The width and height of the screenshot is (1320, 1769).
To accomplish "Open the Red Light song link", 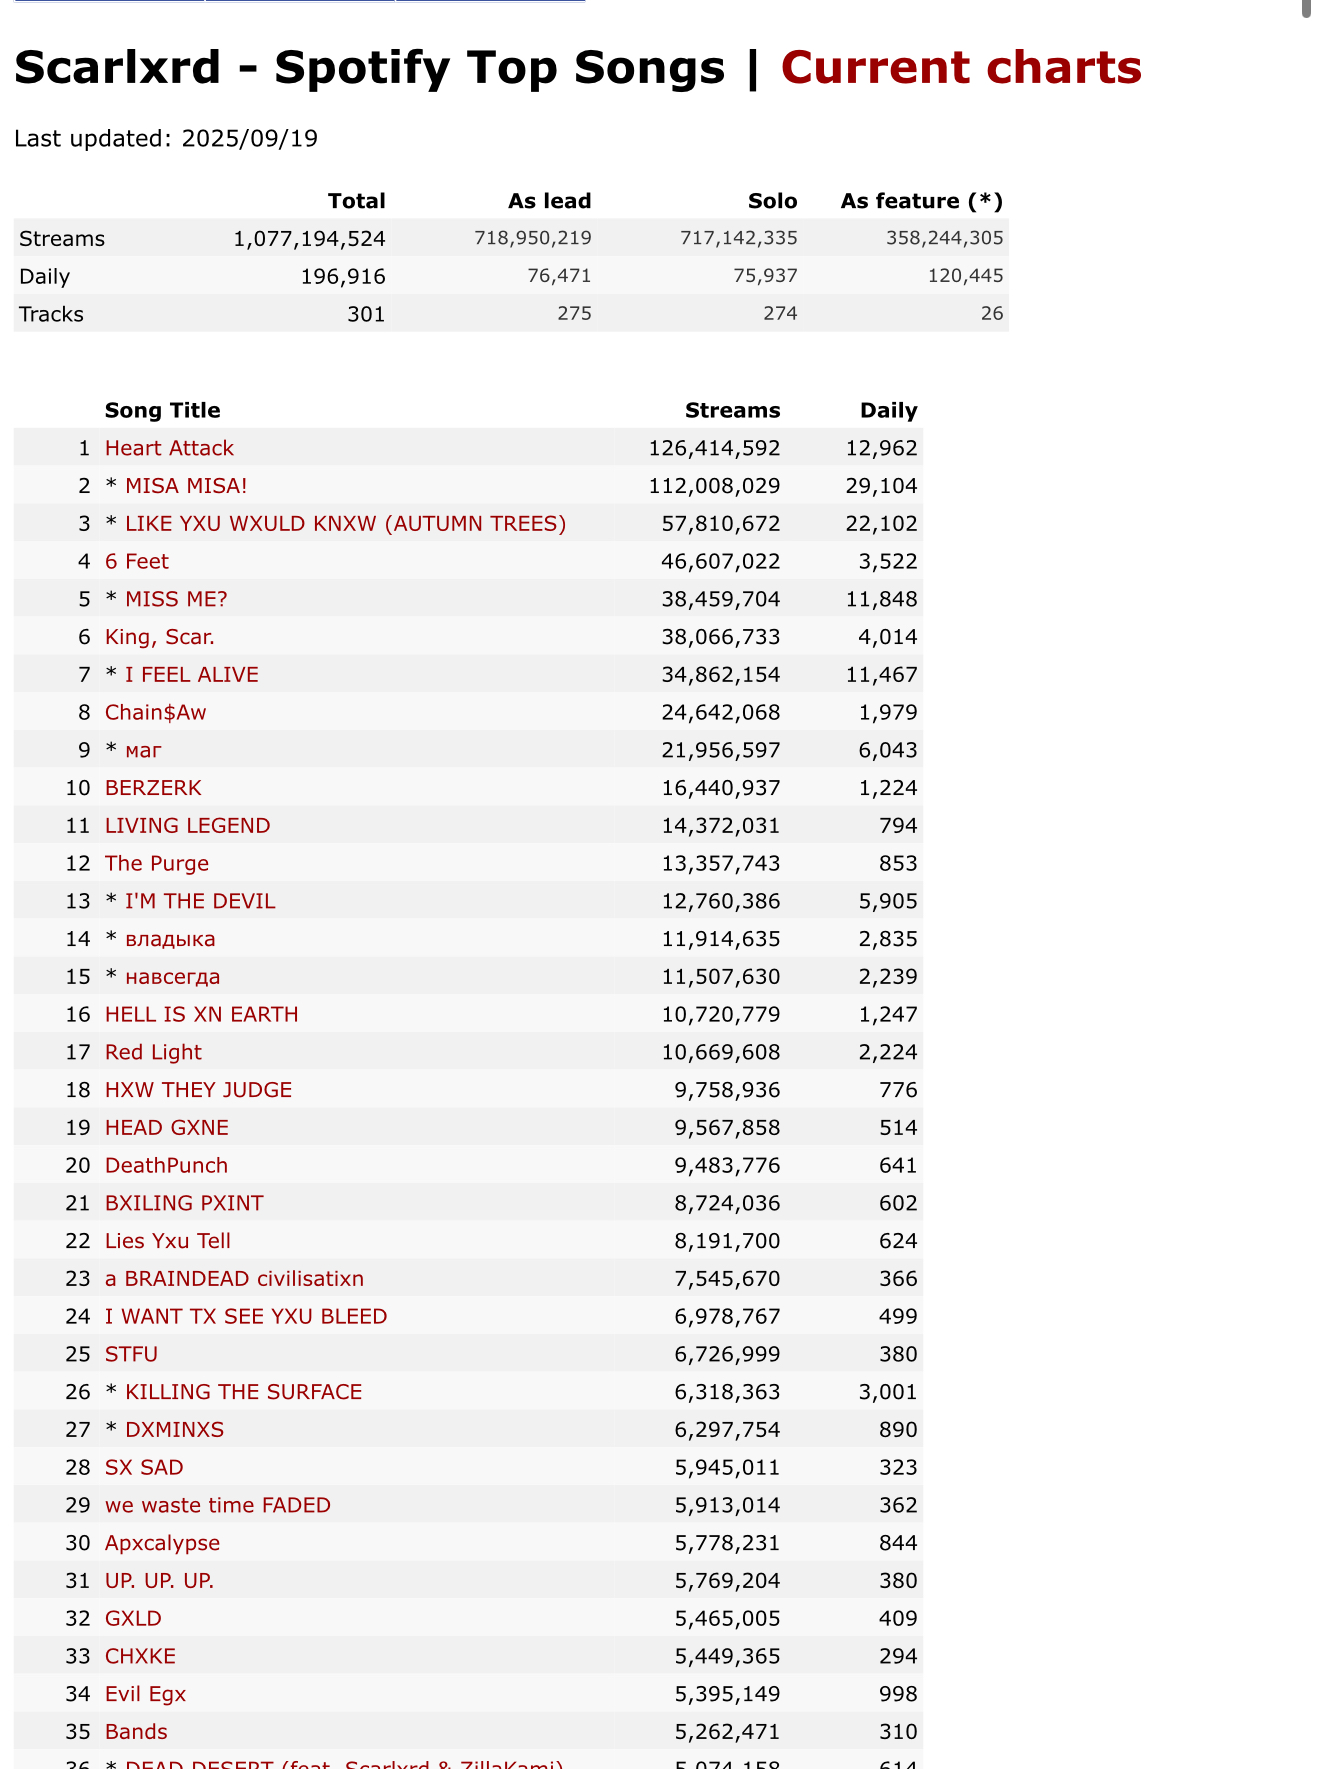I will point(153,1052).
